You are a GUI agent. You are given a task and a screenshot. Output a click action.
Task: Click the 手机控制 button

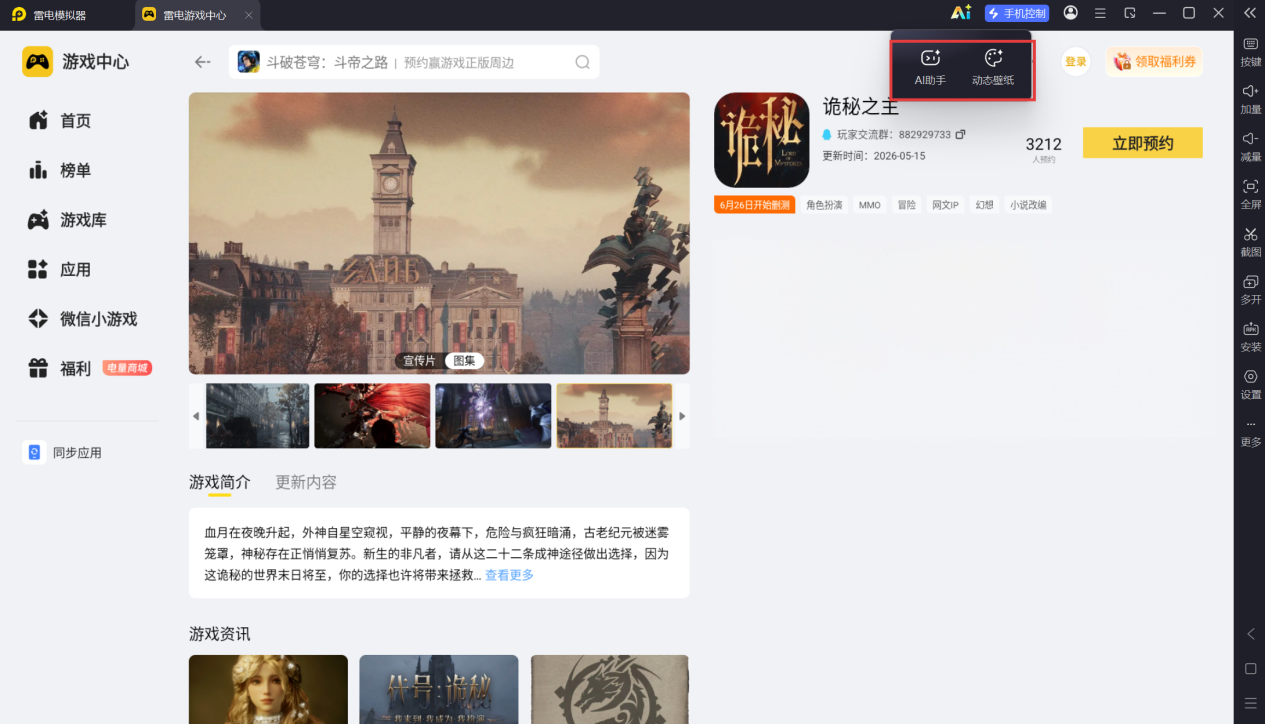click(x=1017, y=13)
